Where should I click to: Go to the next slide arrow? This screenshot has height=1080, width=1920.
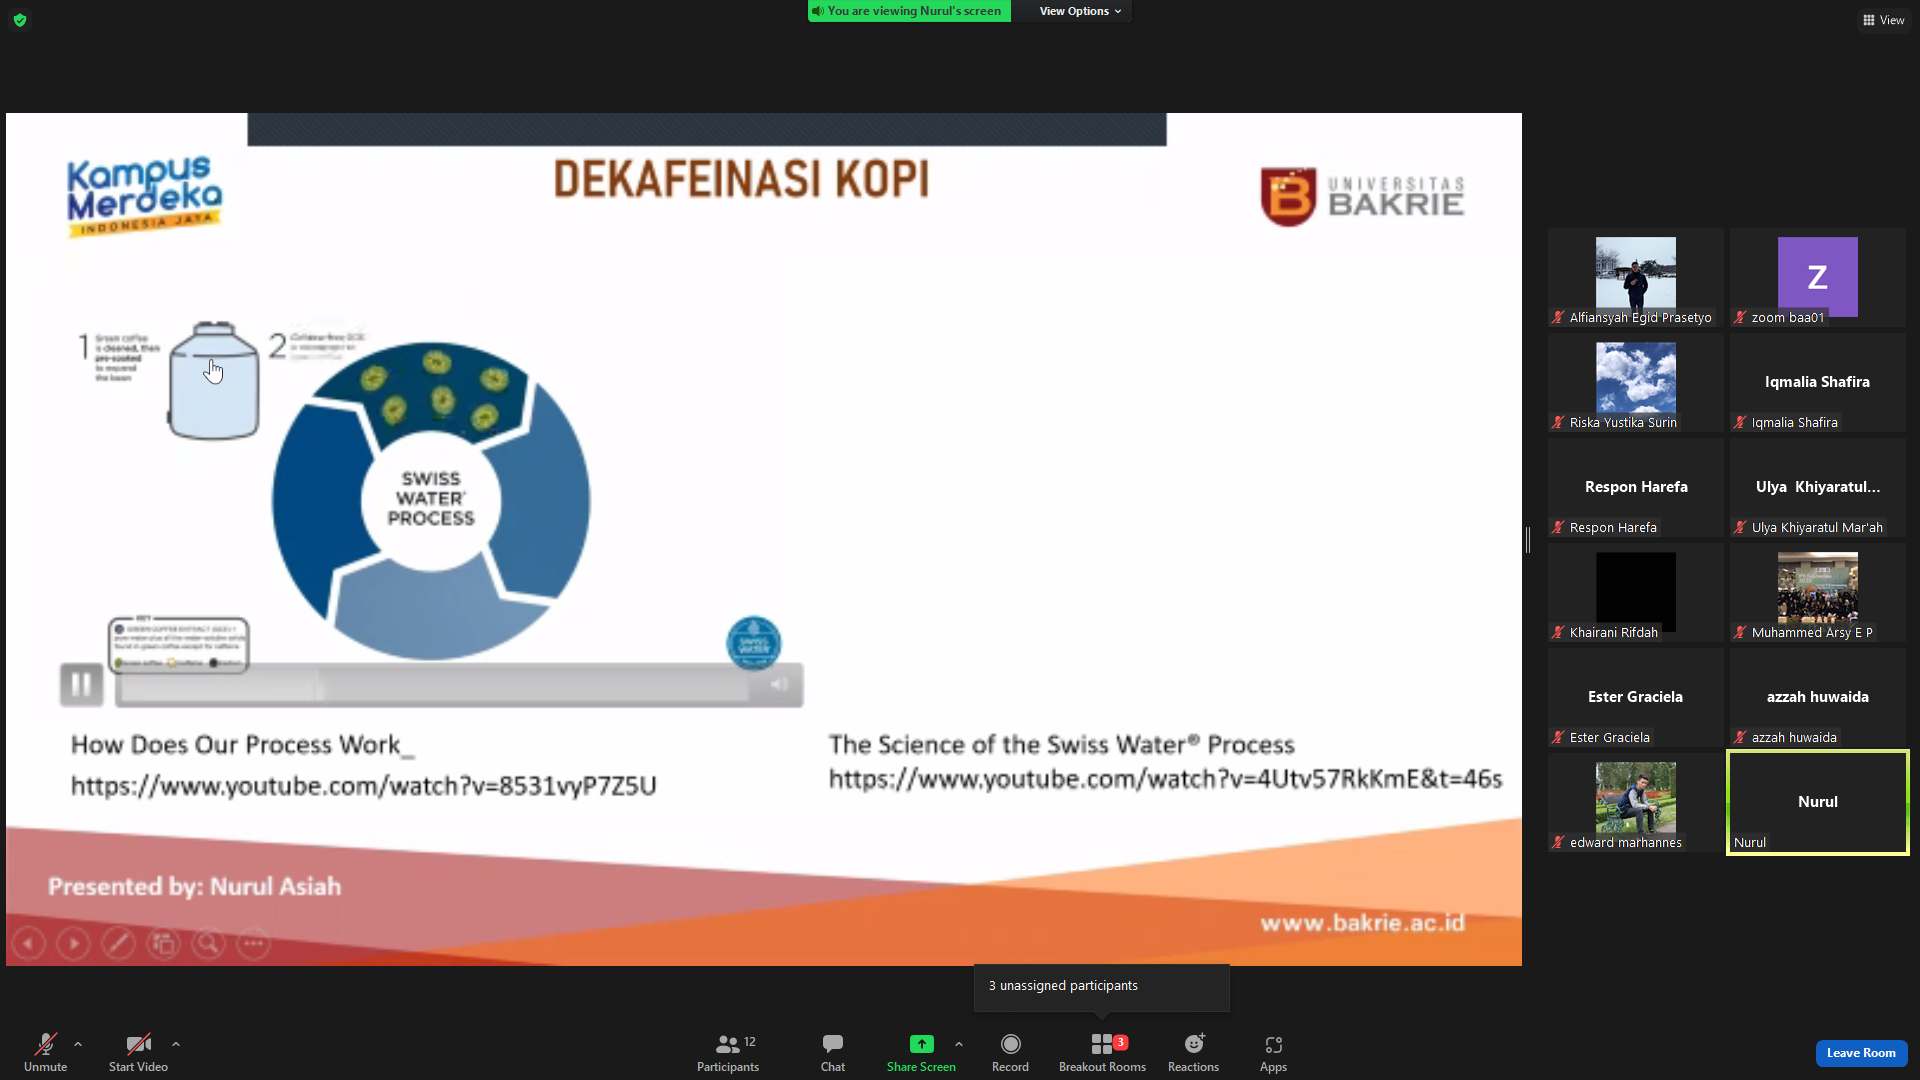click(73, 943)
